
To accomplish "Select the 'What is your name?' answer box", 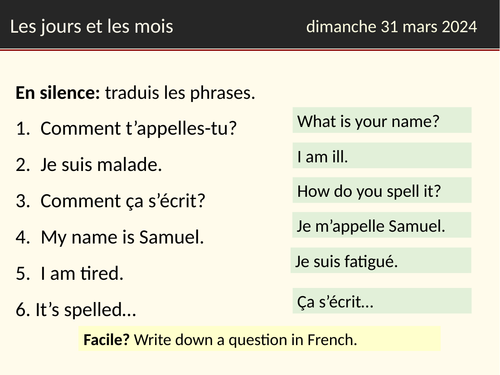I will 382,120.
